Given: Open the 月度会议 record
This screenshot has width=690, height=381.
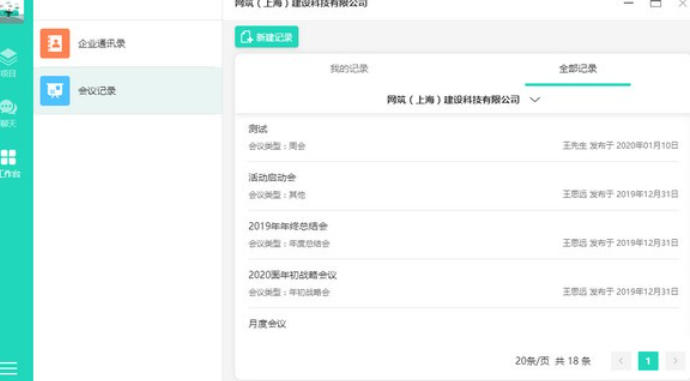Looking at the screenshot, I should point(267,324).
